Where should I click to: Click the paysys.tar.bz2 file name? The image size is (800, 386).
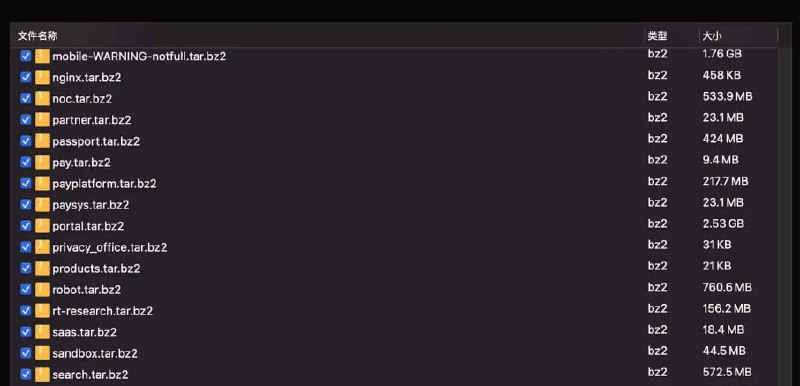pyautogui.click(x=90, y=205)
